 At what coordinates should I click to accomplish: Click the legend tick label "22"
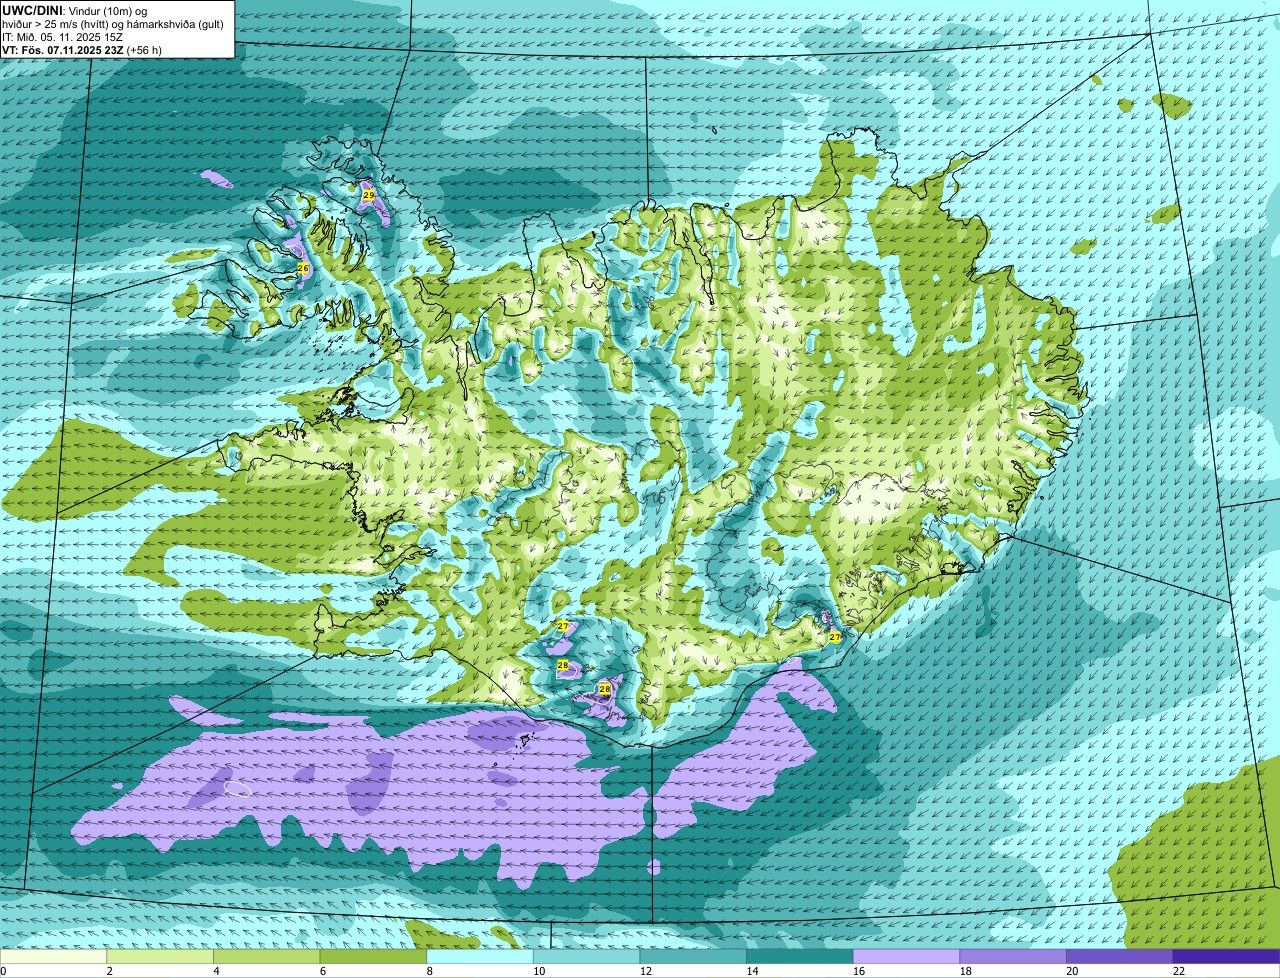click(x=1178, y=971)
